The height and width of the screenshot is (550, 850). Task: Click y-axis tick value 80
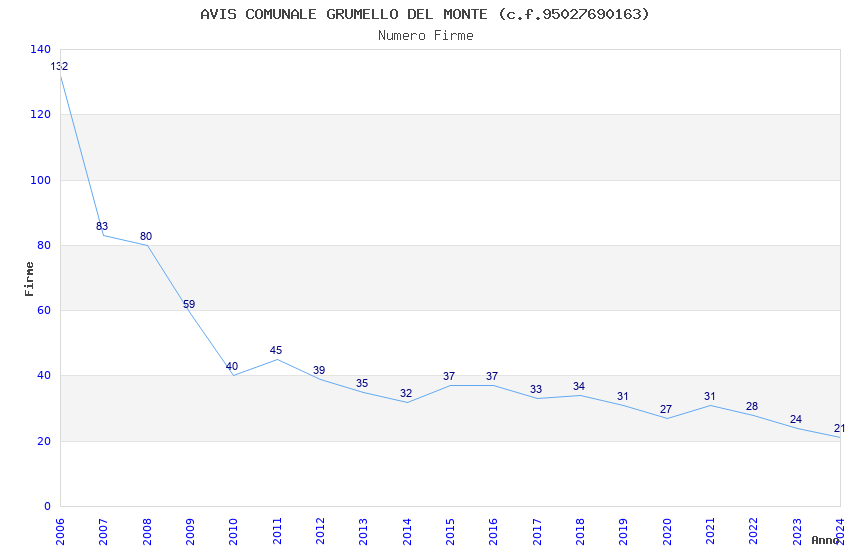coord(44,245)
